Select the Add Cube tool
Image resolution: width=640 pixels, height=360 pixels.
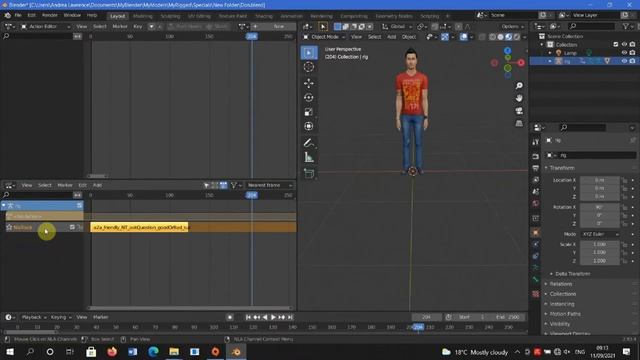point(309,174)
